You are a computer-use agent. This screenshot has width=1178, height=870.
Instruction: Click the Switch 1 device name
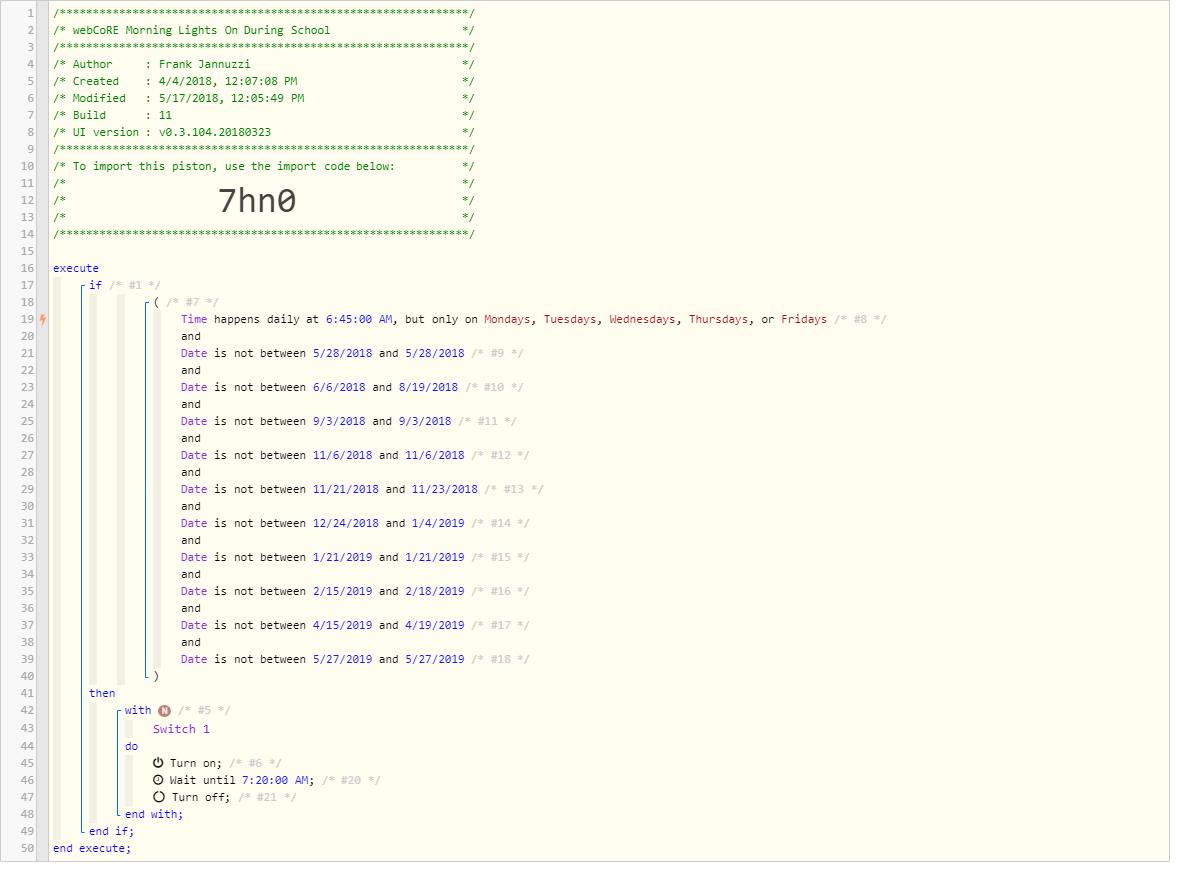coord(181,731)
